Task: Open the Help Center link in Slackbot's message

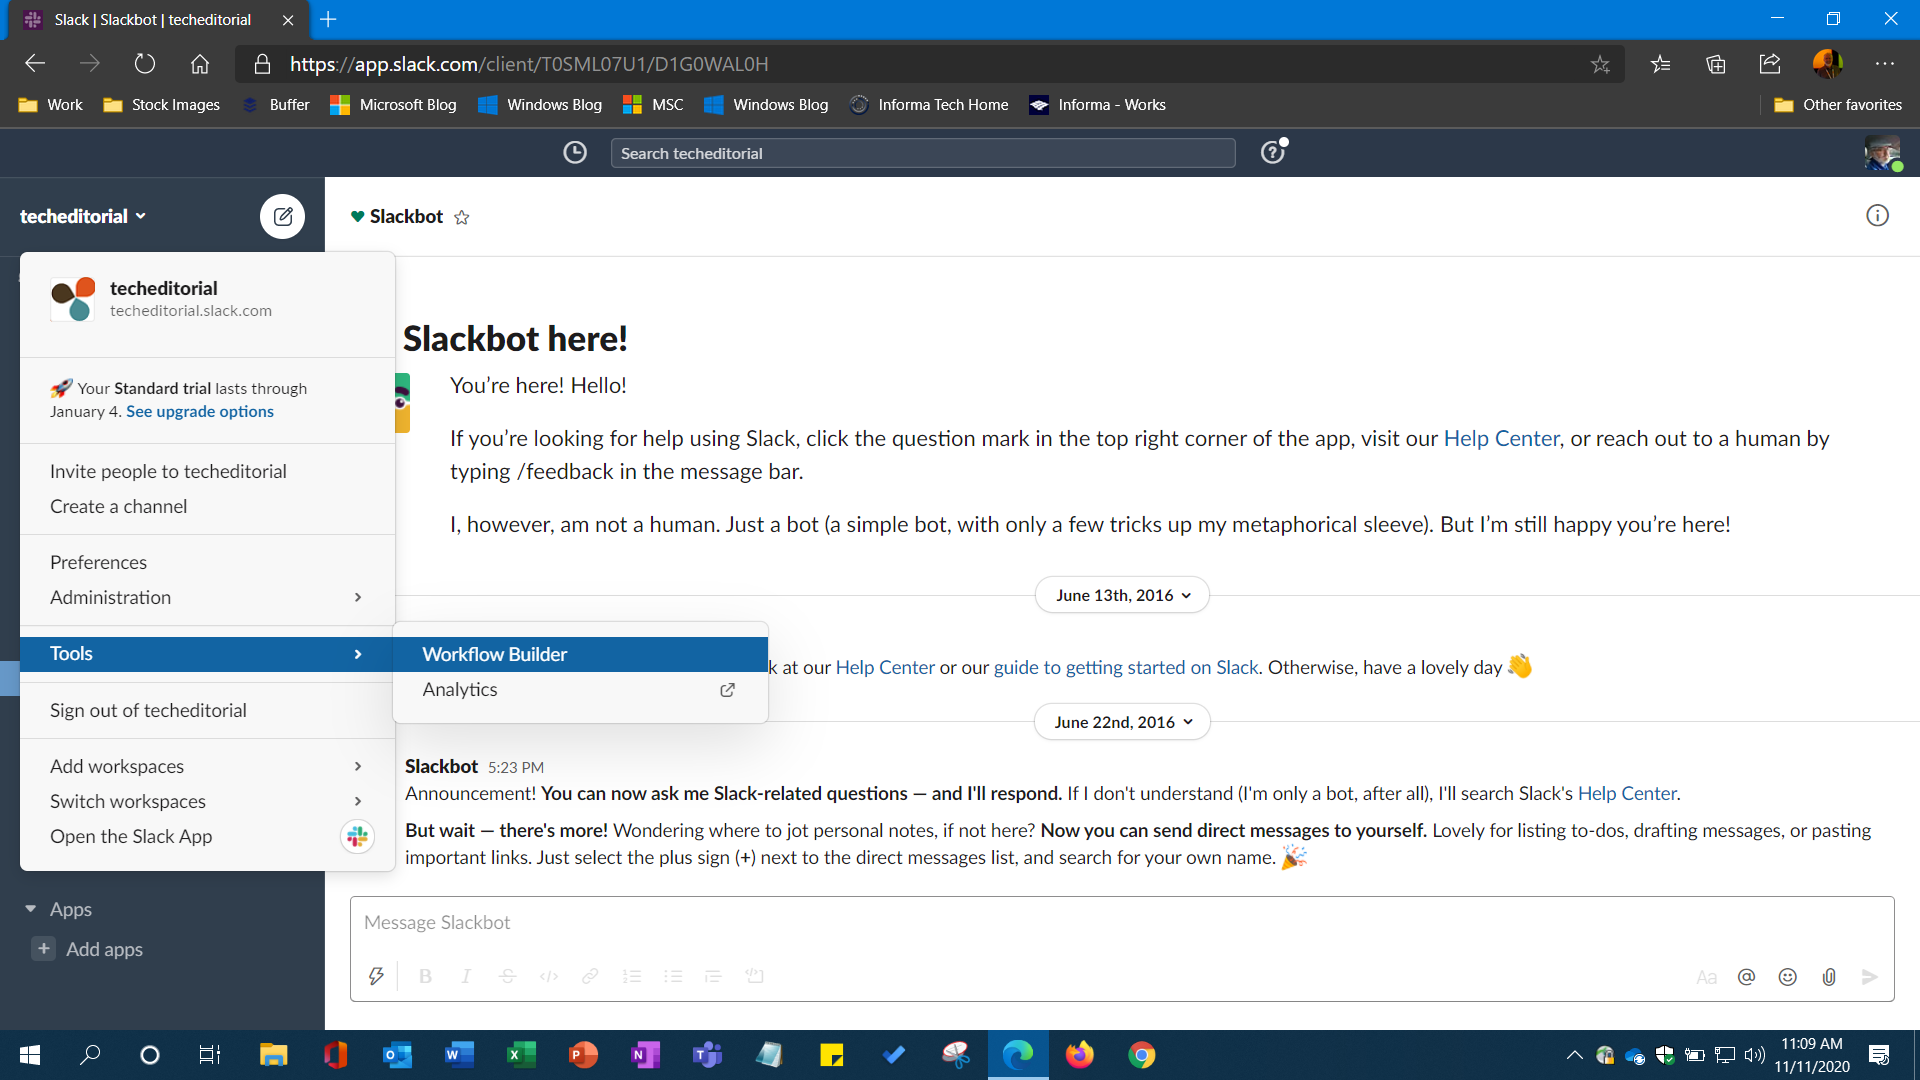Action: pos(1501,438)
